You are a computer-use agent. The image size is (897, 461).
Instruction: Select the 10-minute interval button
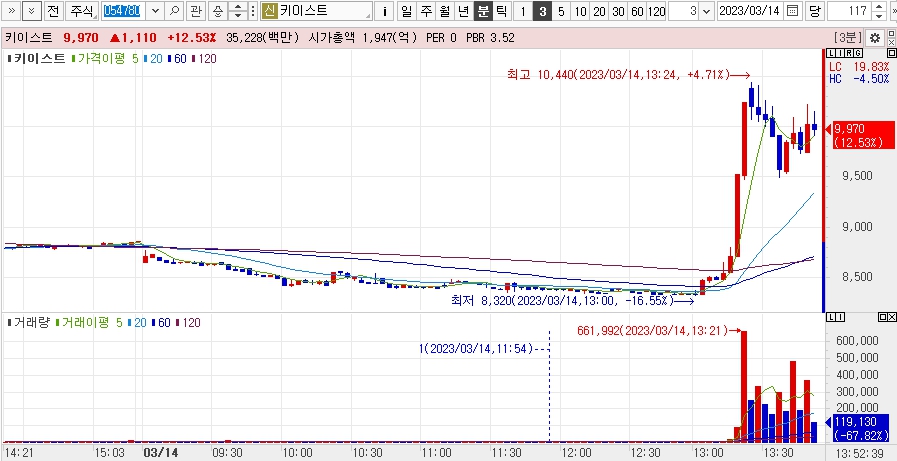[x=580, y=10]
